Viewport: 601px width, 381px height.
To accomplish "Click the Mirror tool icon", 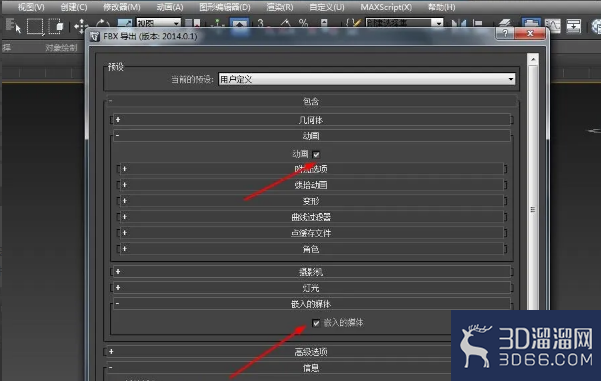I will point(458,24).
